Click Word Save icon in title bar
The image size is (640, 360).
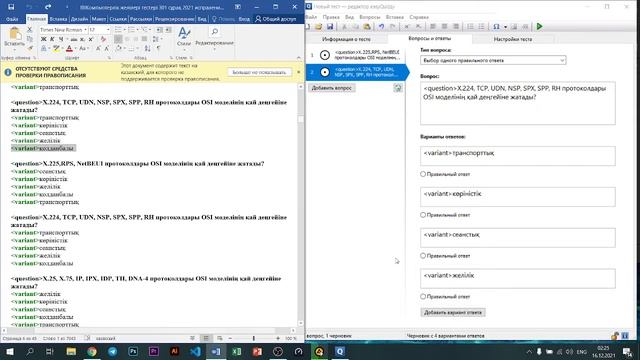[11, 7]
